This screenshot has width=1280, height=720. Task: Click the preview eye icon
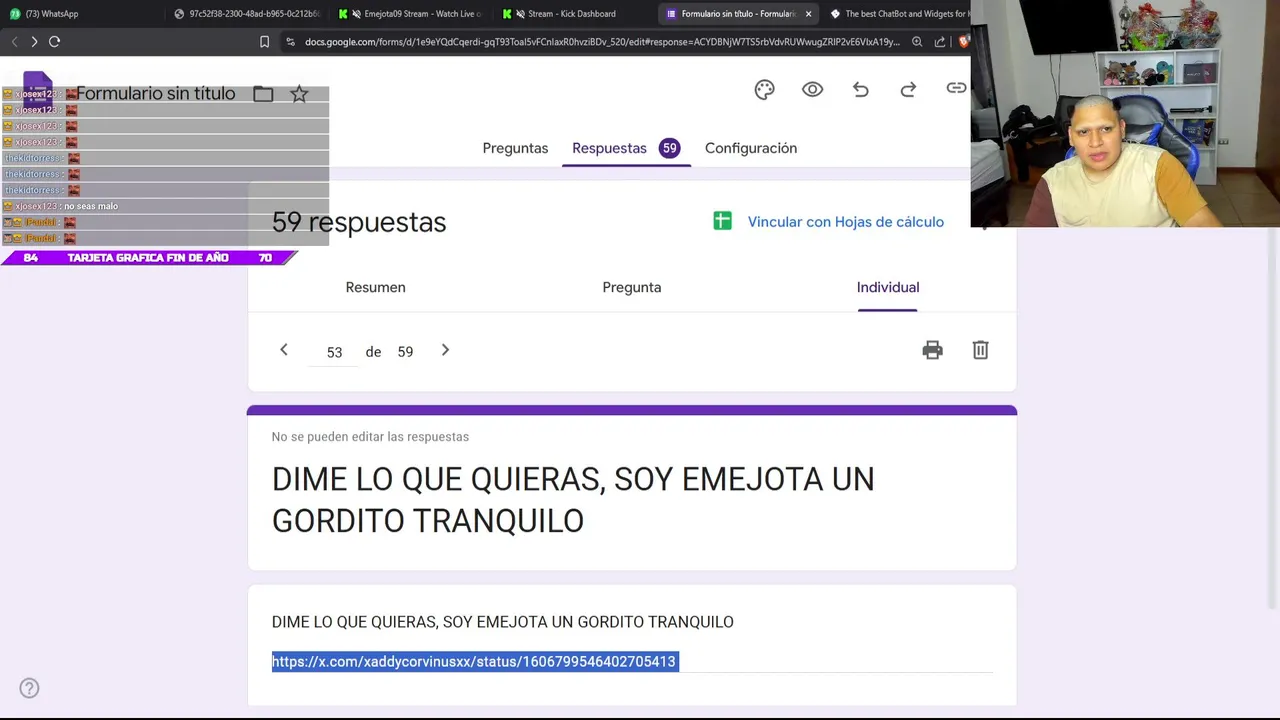coord(813,90)
